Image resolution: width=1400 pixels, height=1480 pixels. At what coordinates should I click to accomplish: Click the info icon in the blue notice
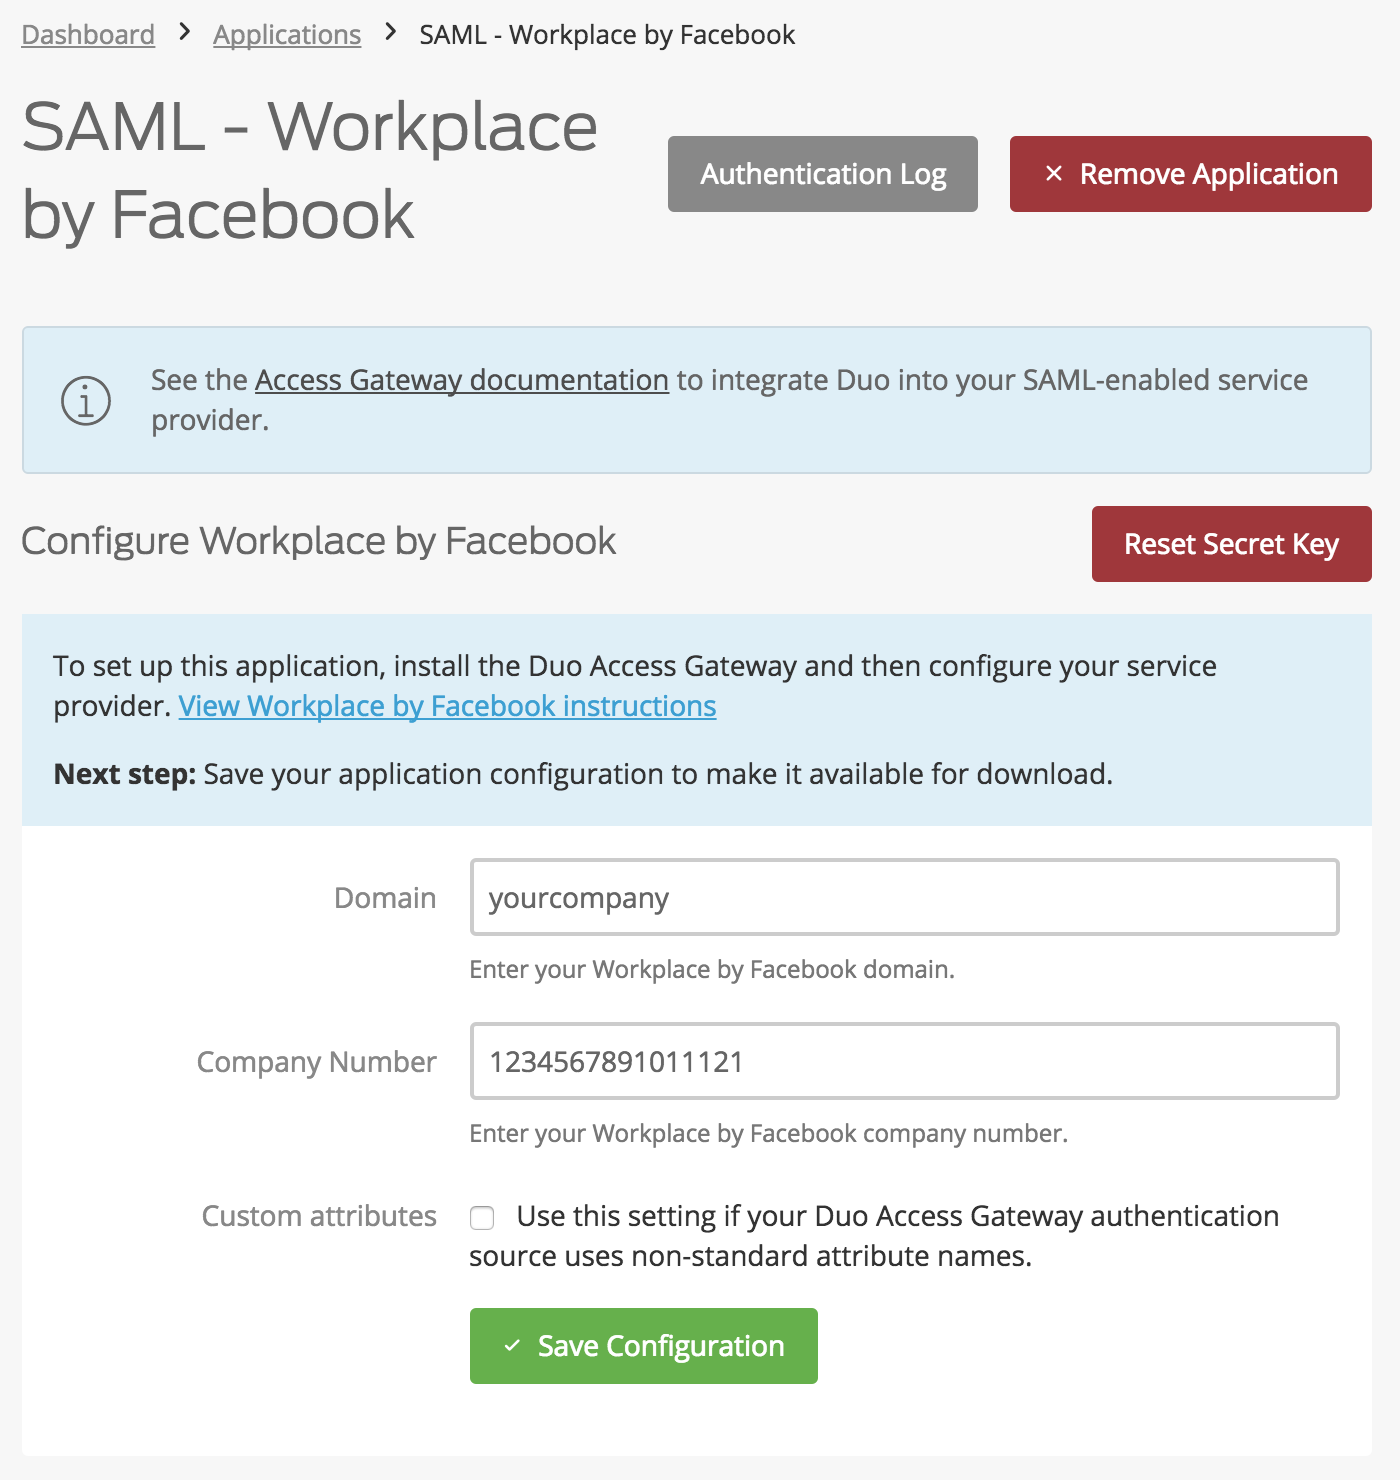pos(84,400)
